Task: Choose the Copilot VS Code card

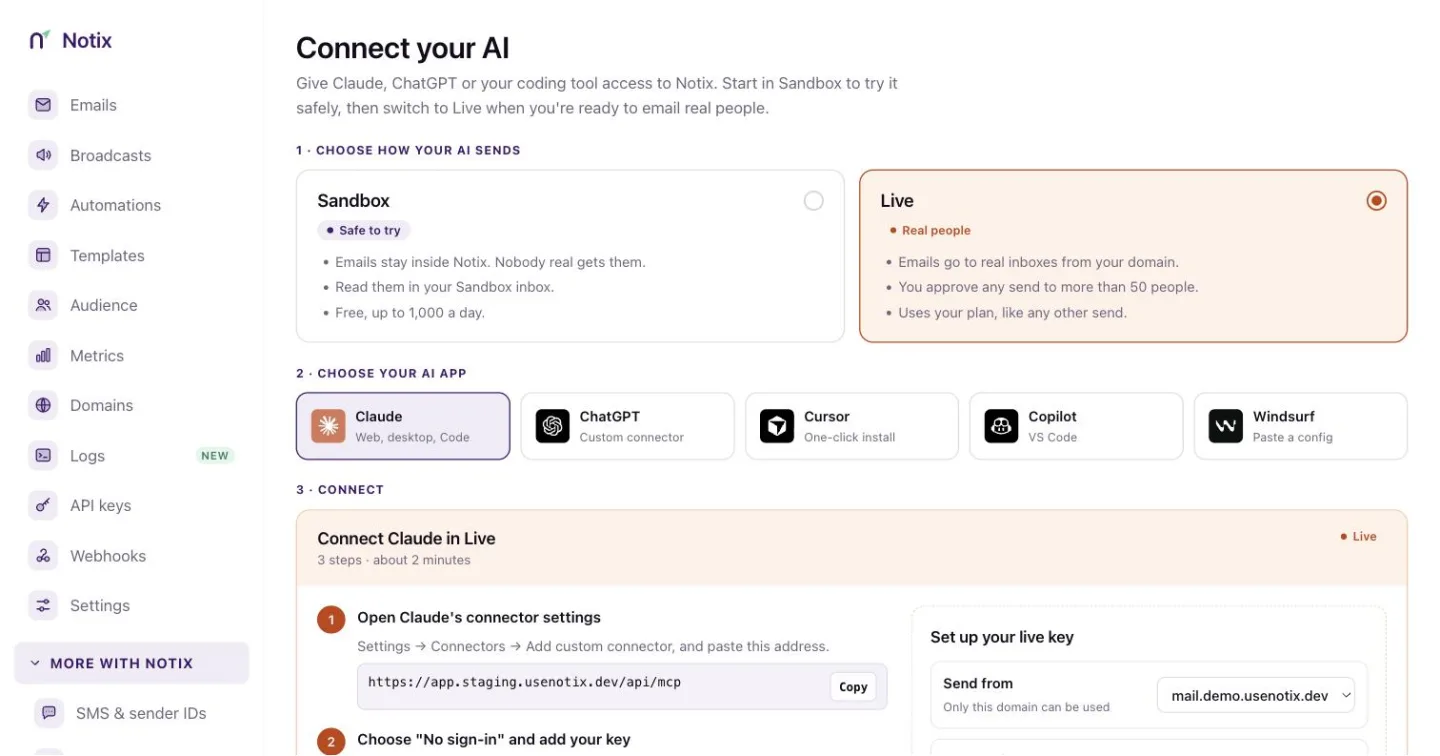Action: coord(1076,426)
